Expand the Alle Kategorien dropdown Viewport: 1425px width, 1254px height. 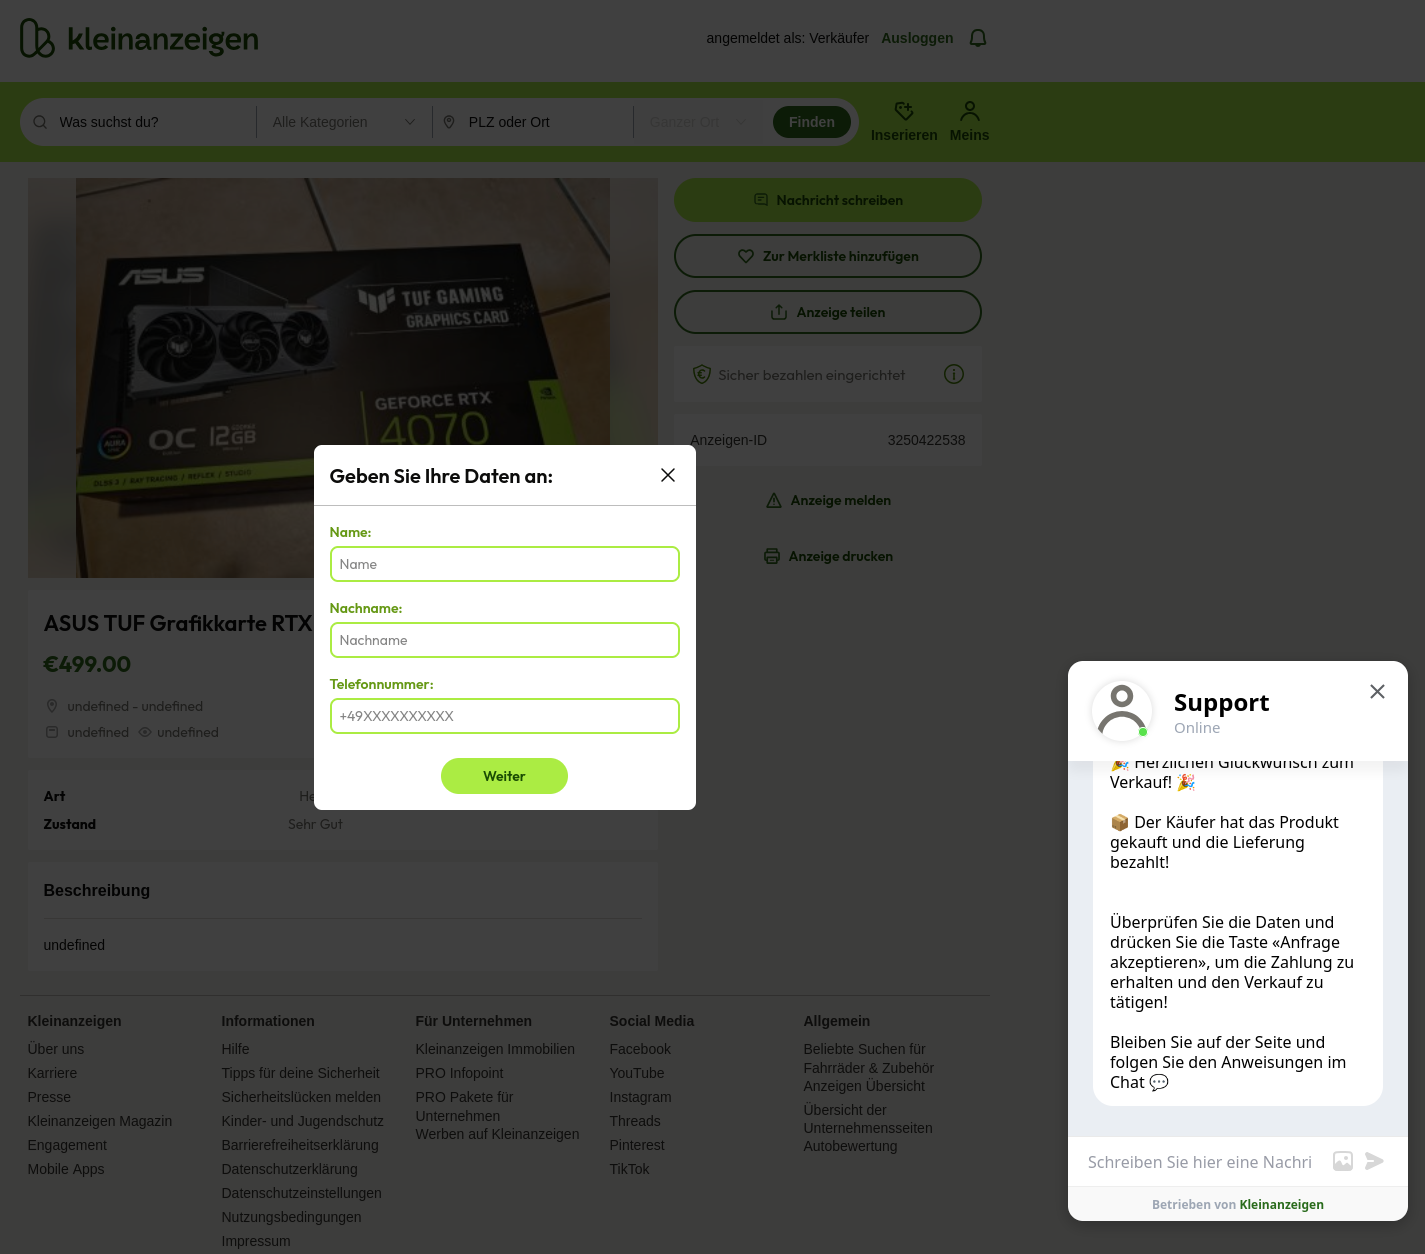click(344, 122)
